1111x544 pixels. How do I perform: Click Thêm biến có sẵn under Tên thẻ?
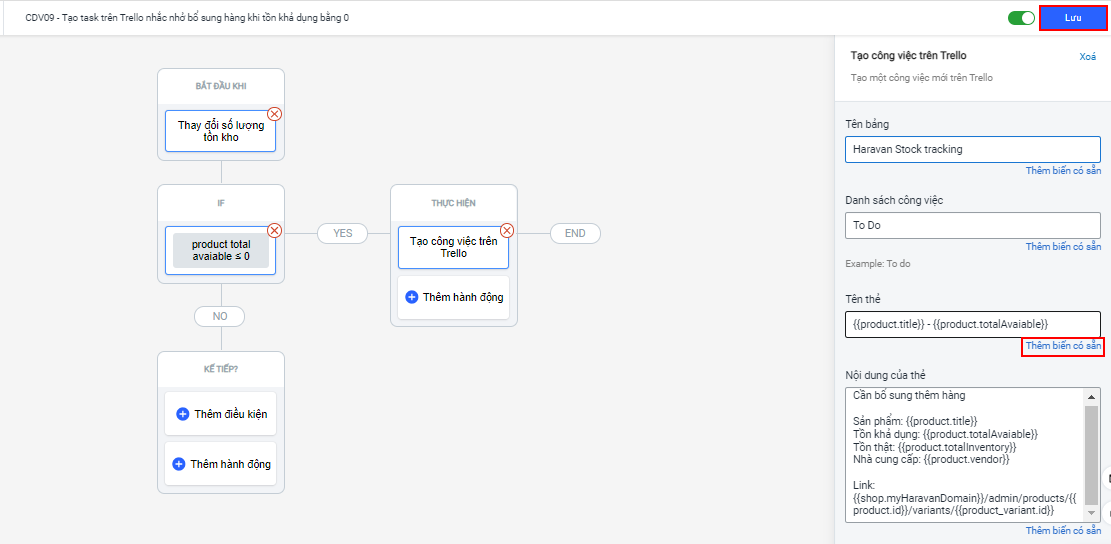pyautogui.click(x=1063, y=346)
